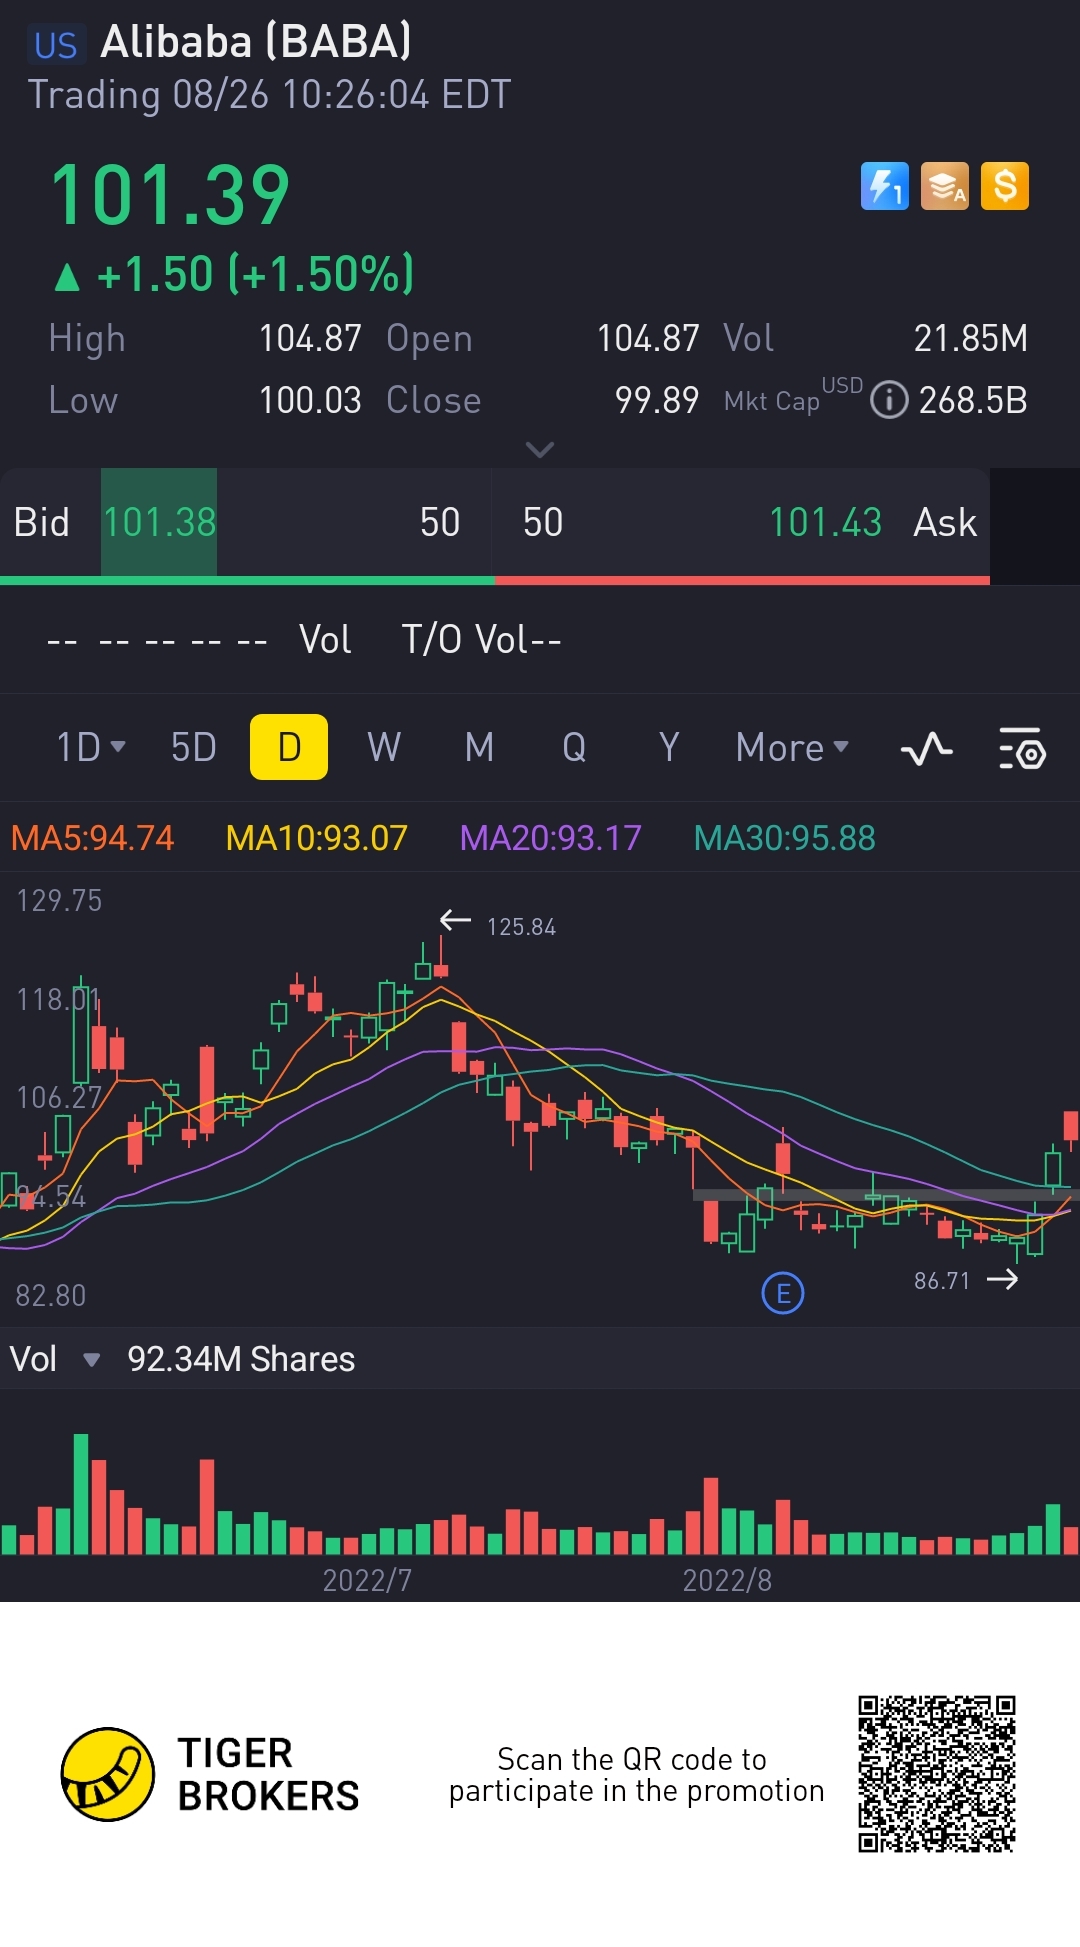Expand more quote details chevron
This screenshot has height=1947, width=1080.
pyautogui.click(x=540, y=449)
